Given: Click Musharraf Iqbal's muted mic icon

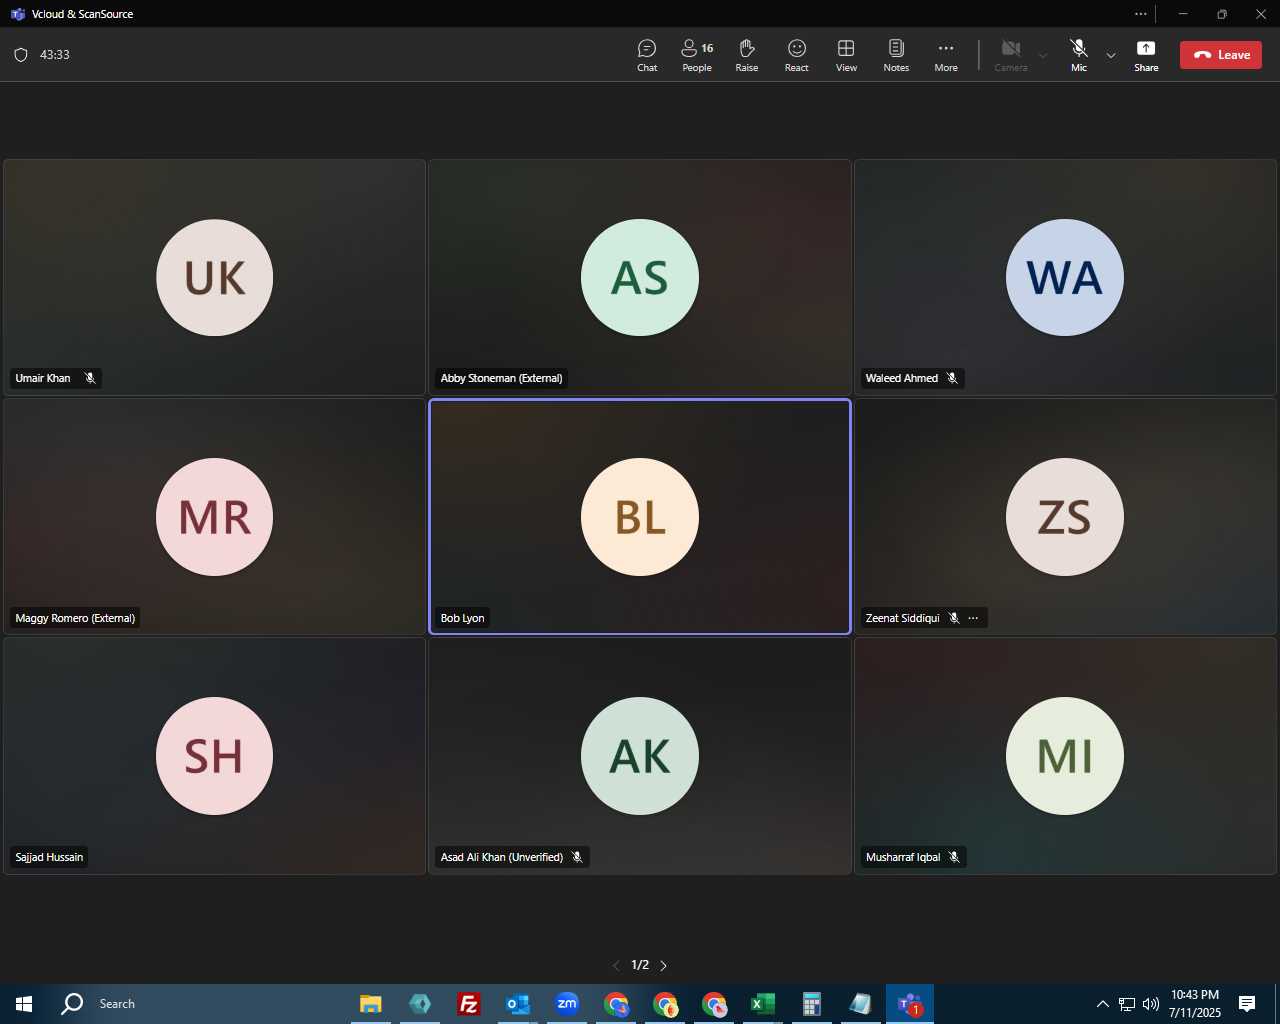Looking at the screenshot, I should 954,857.
